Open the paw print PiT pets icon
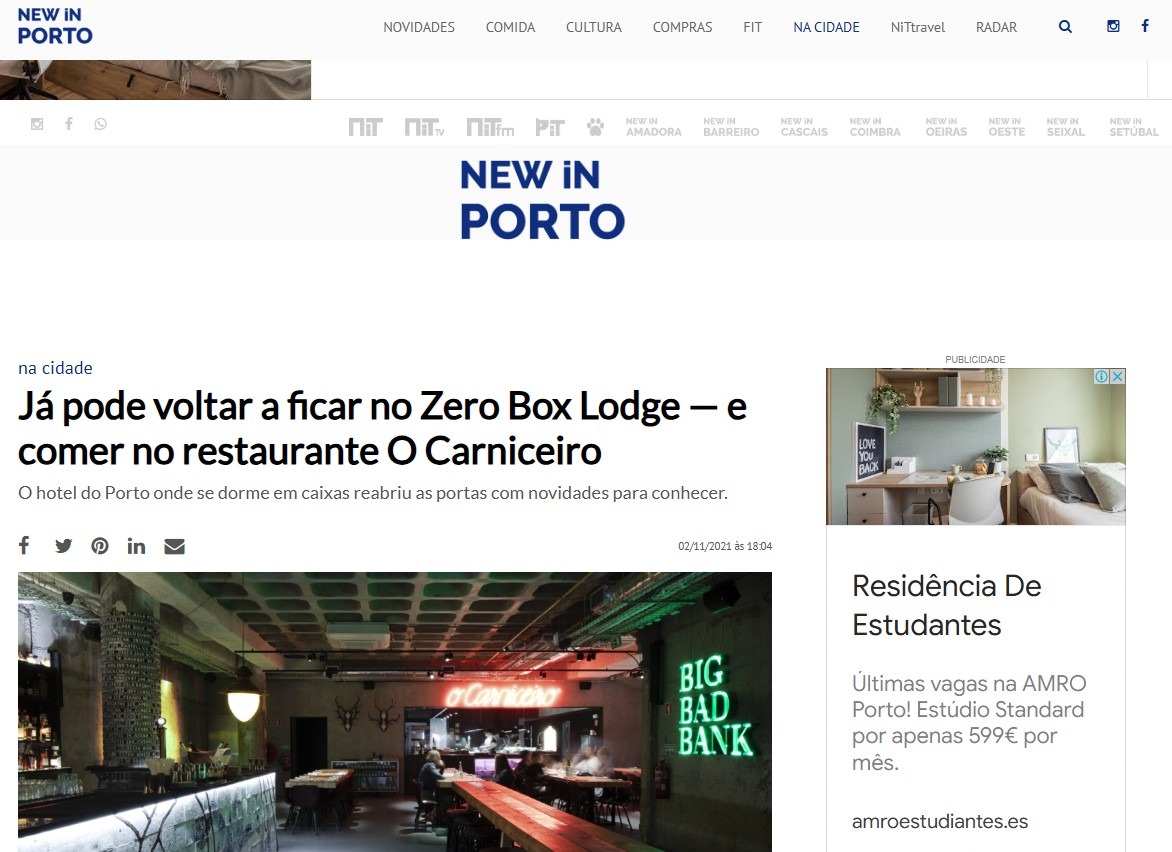Image resolution: width=1172 pixels, height=852 pixels. (x=596, y=127)
